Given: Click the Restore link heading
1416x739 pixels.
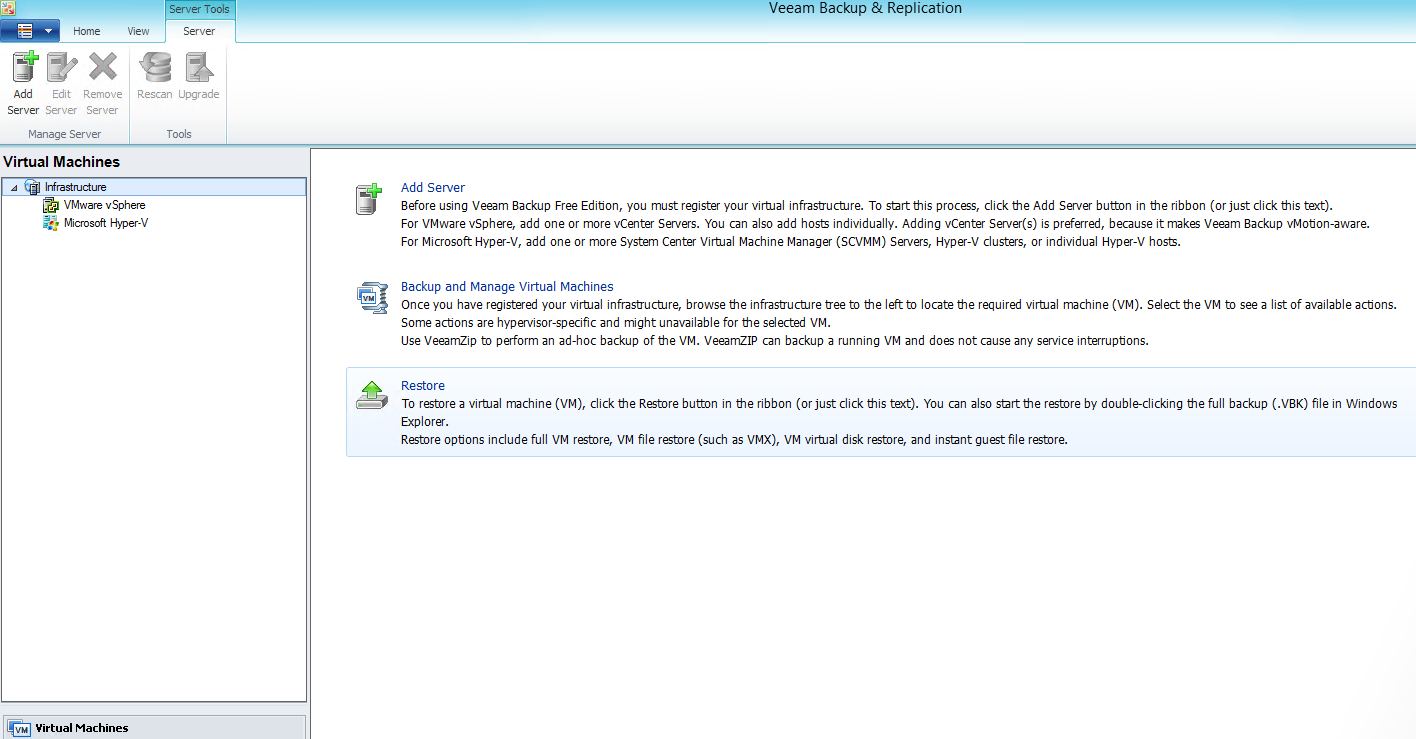Looking at the screenshot, I should (423, 385).
